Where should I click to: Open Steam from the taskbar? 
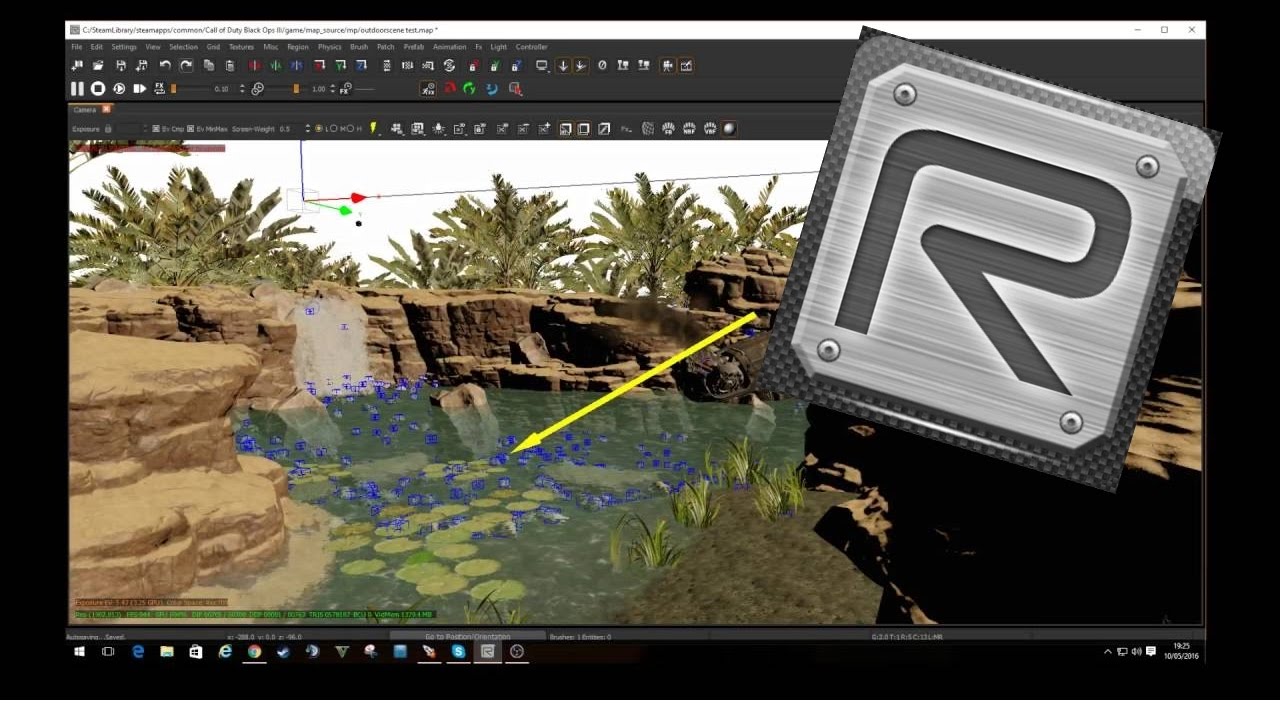tap(283, 651)
